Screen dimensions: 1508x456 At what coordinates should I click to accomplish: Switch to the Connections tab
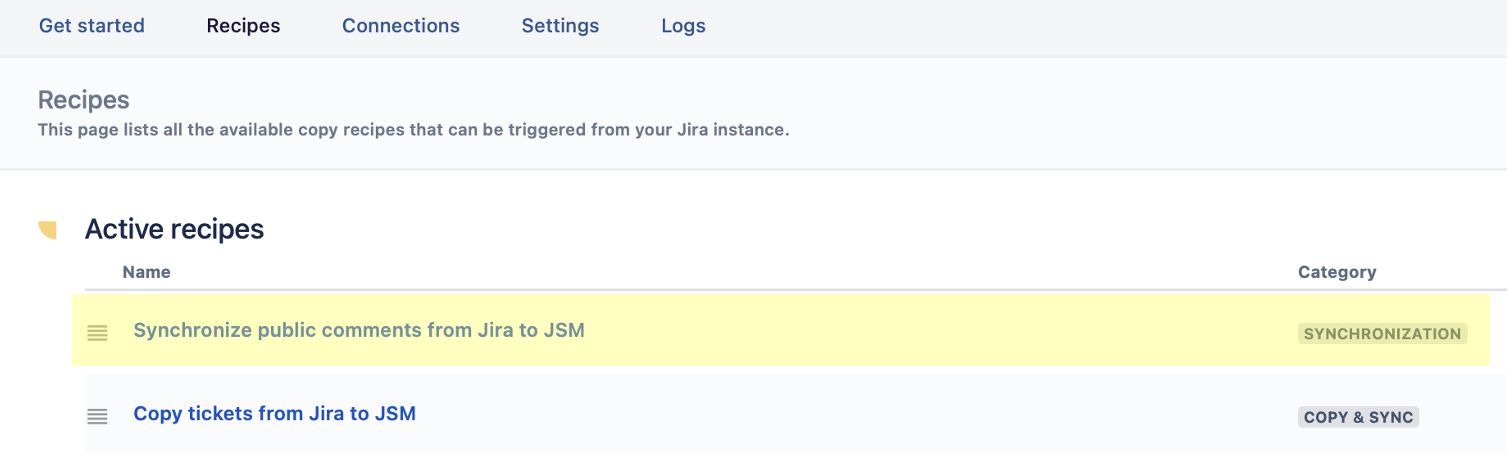pos(401,26)
